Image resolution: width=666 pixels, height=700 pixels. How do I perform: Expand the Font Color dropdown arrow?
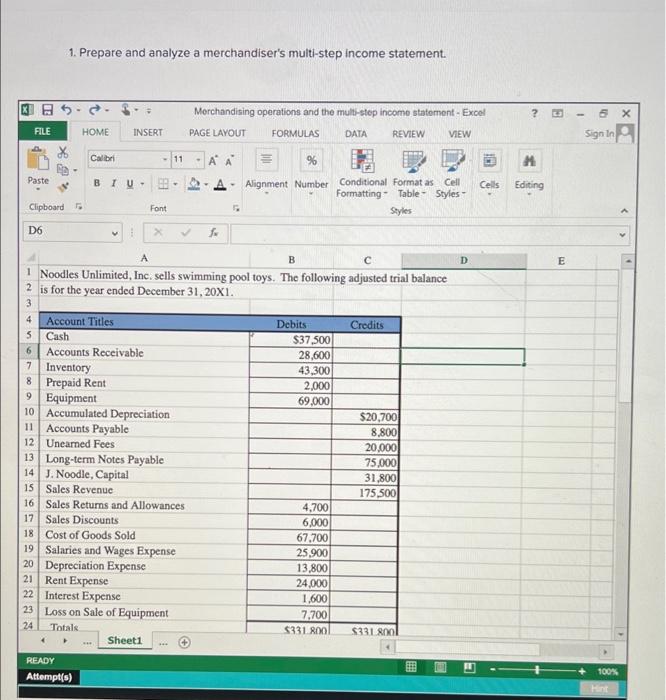pos(232,184)
